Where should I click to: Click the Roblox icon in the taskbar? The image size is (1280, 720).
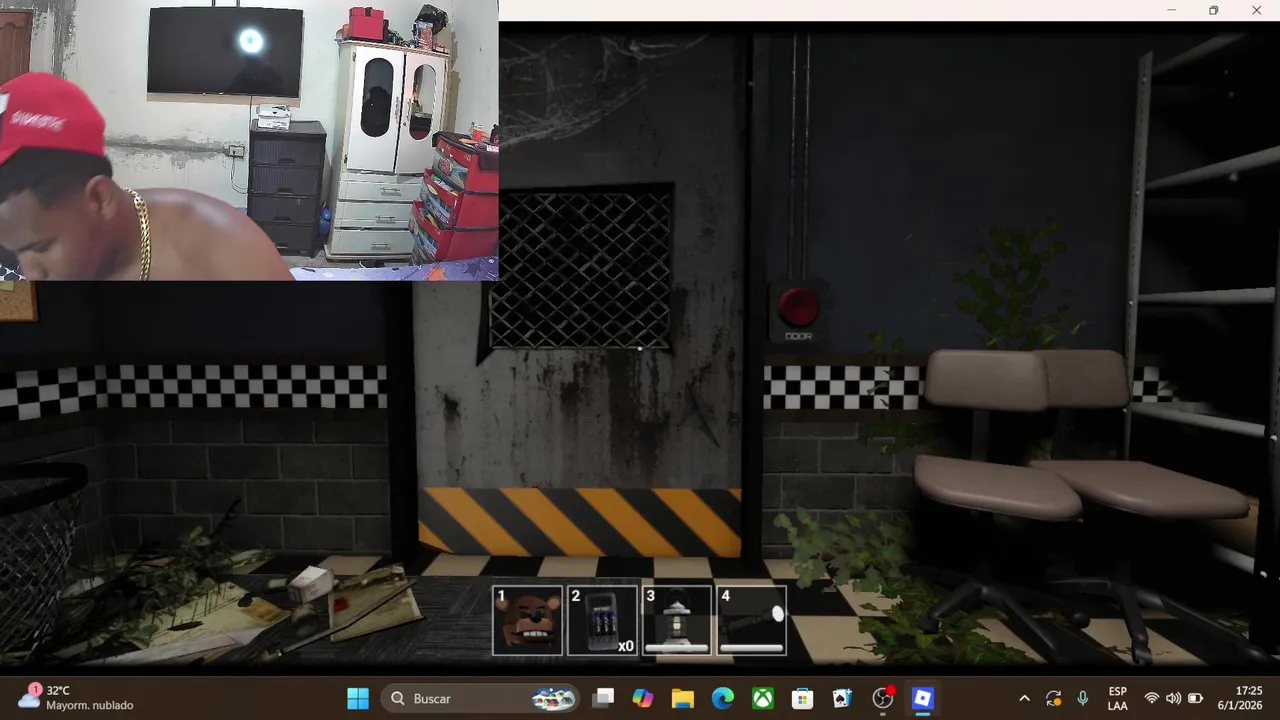pyautogui.click(x=923, y=698)
